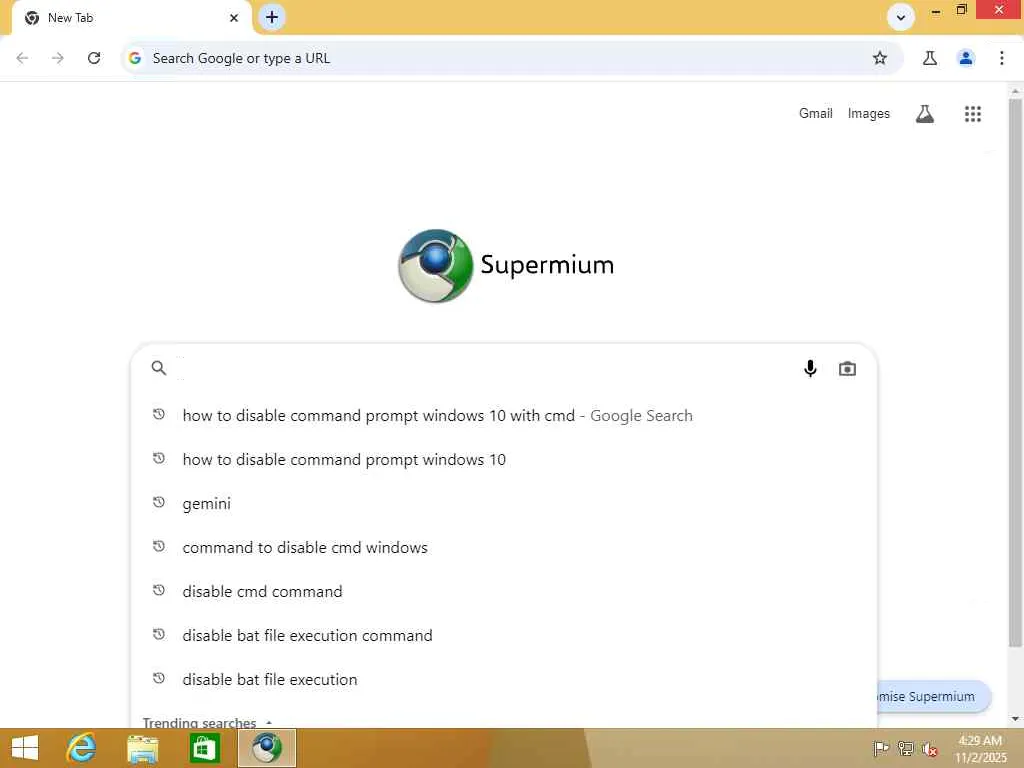Open the Images link

tap(869, 114)
